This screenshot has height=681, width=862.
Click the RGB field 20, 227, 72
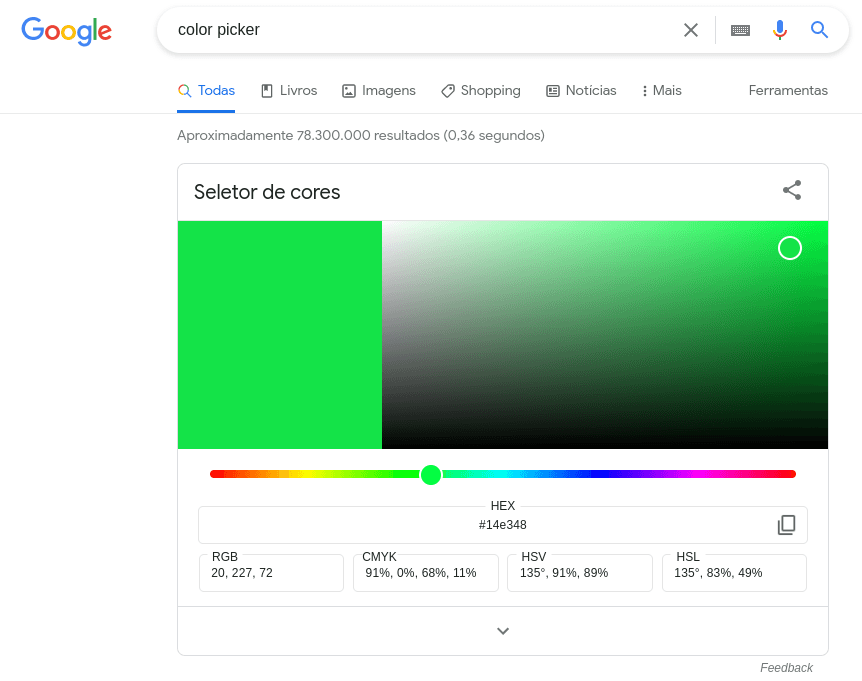271,573
